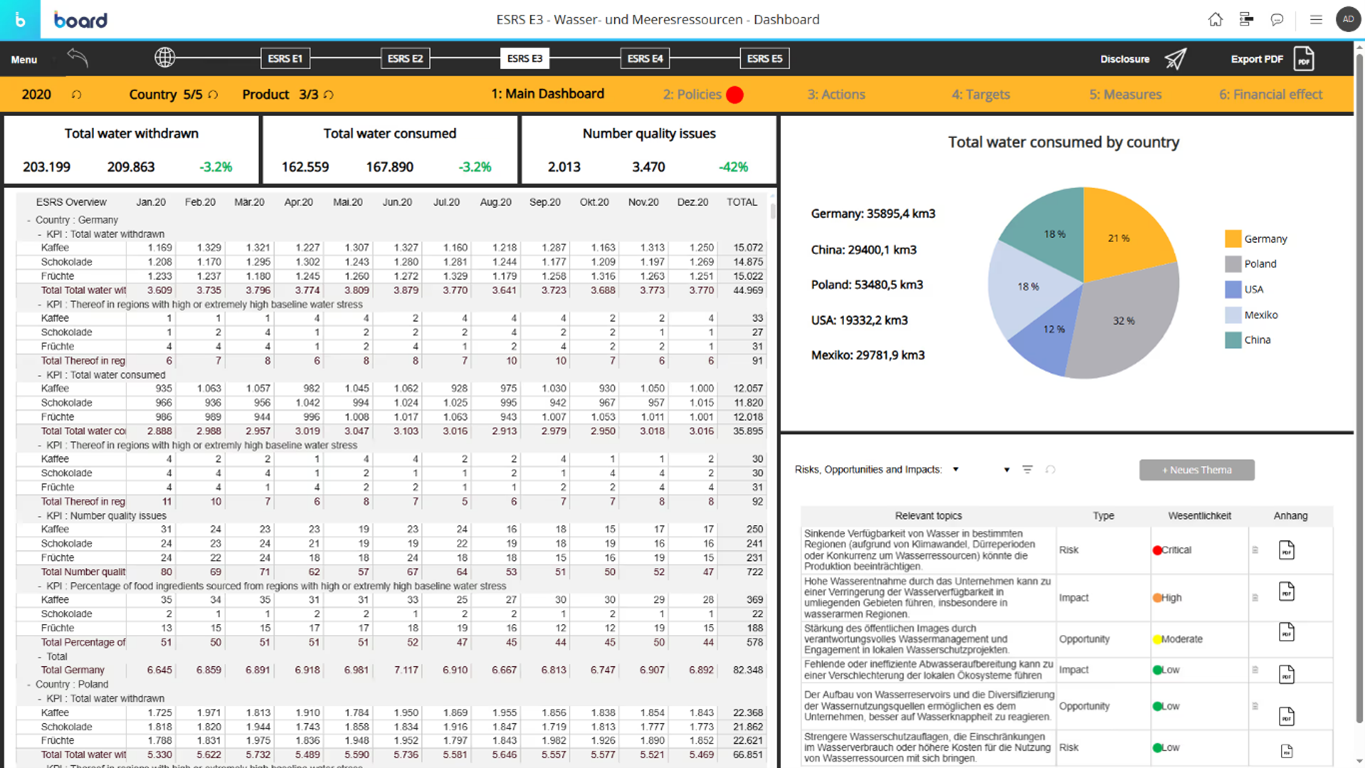Collapse the Country : Germany group
This screenshot has width=1365, height=768.
coord(29,220)
